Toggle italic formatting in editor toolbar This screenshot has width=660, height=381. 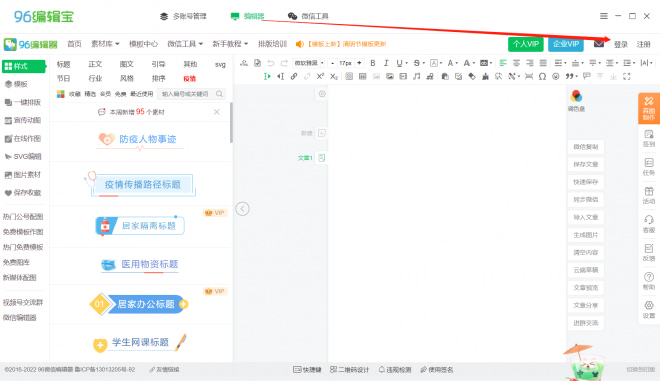click(x=386, y=63)
